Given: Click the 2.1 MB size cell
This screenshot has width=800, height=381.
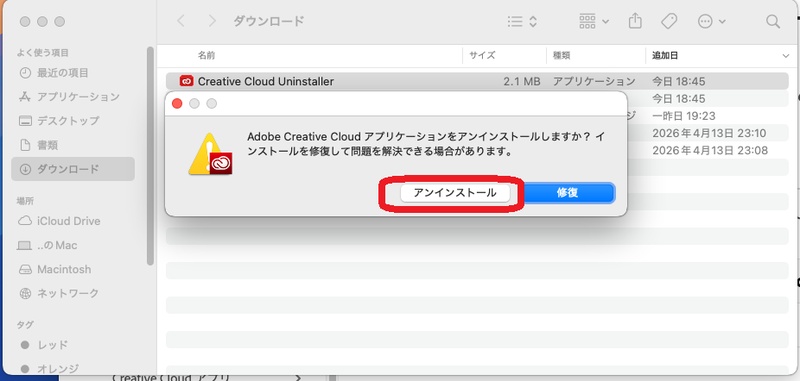Looking at the screenshot, I should (522, 81).
